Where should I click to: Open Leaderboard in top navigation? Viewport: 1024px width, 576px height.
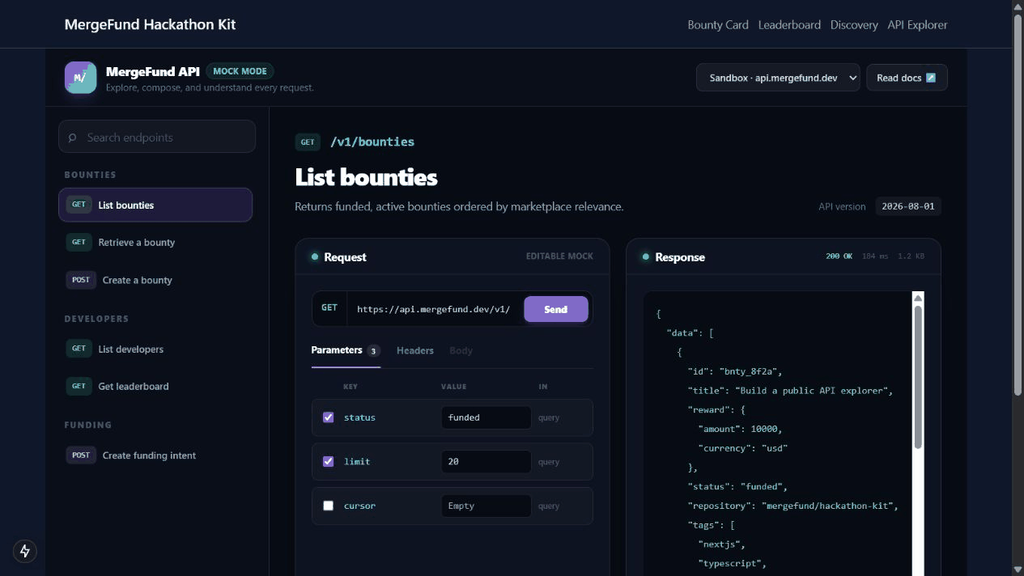click(x=789, y=25)
